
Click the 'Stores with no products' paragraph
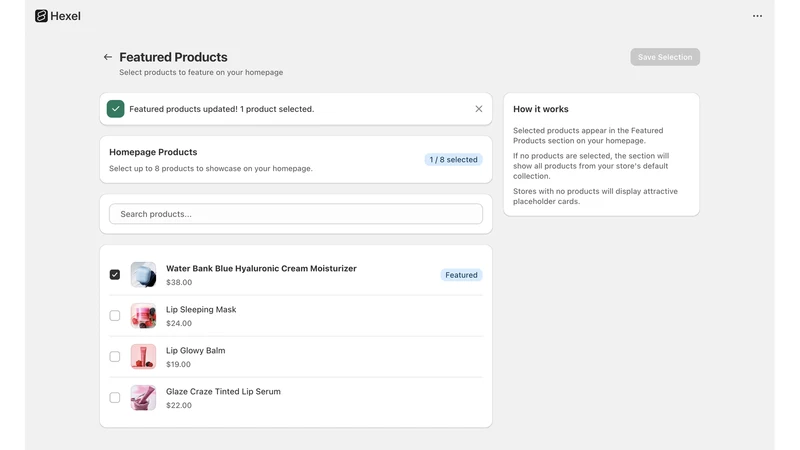(x=595, y=196)
